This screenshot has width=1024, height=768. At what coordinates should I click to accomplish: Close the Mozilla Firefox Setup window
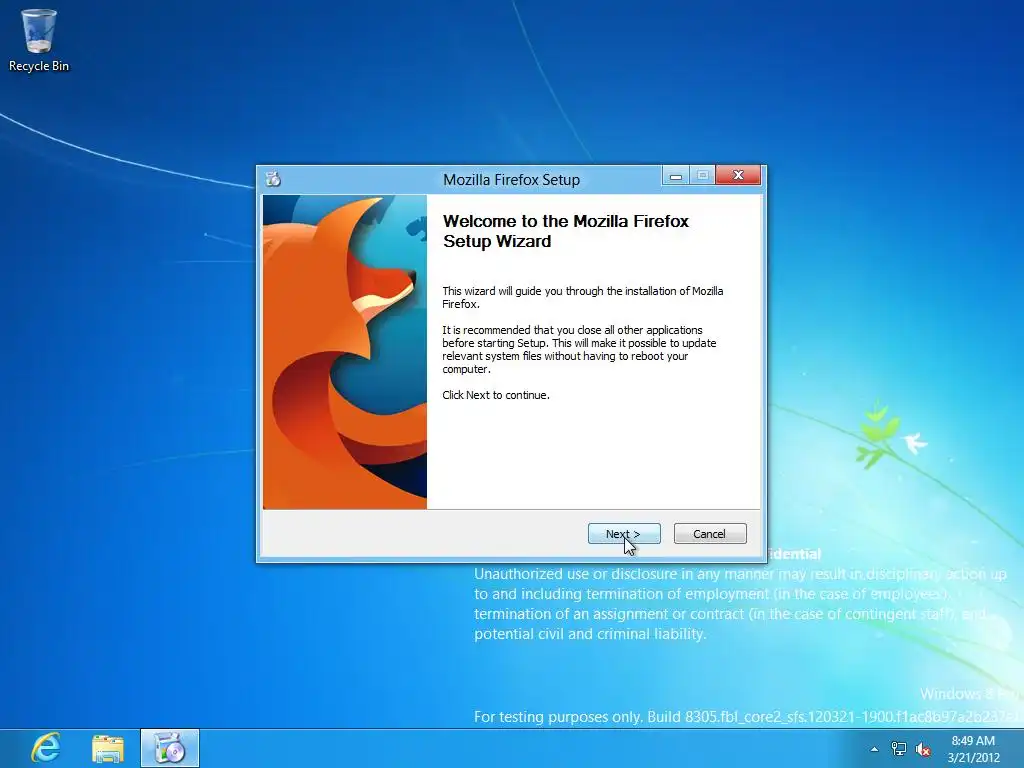(x=738, y=175)
